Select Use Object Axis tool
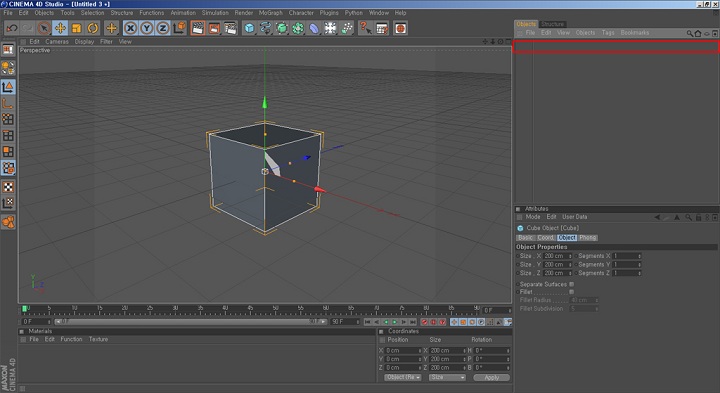The height and width of the screenshot is (393, 720). 8,103
